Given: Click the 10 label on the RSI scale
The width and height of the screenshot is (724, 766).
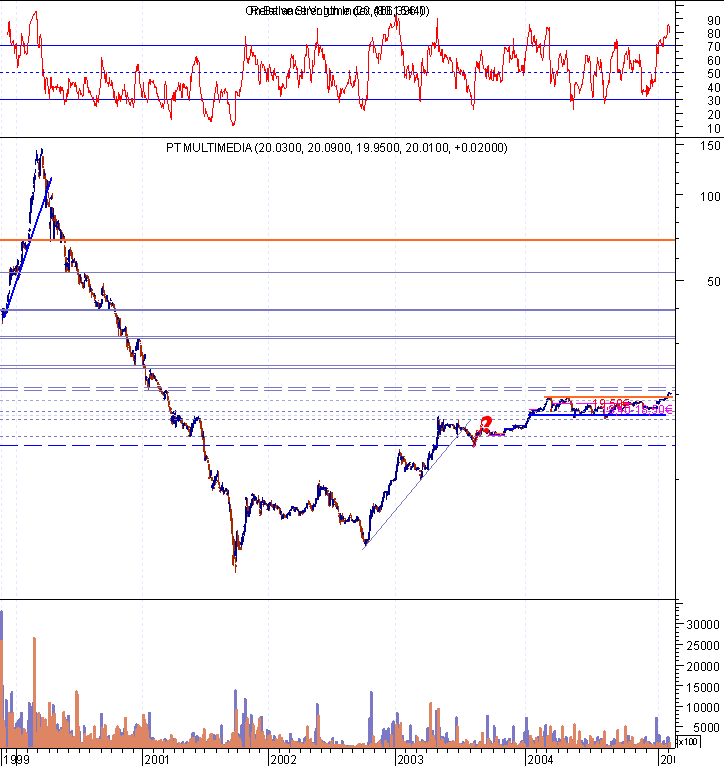Looking at the screenshot, I should 714,129.
